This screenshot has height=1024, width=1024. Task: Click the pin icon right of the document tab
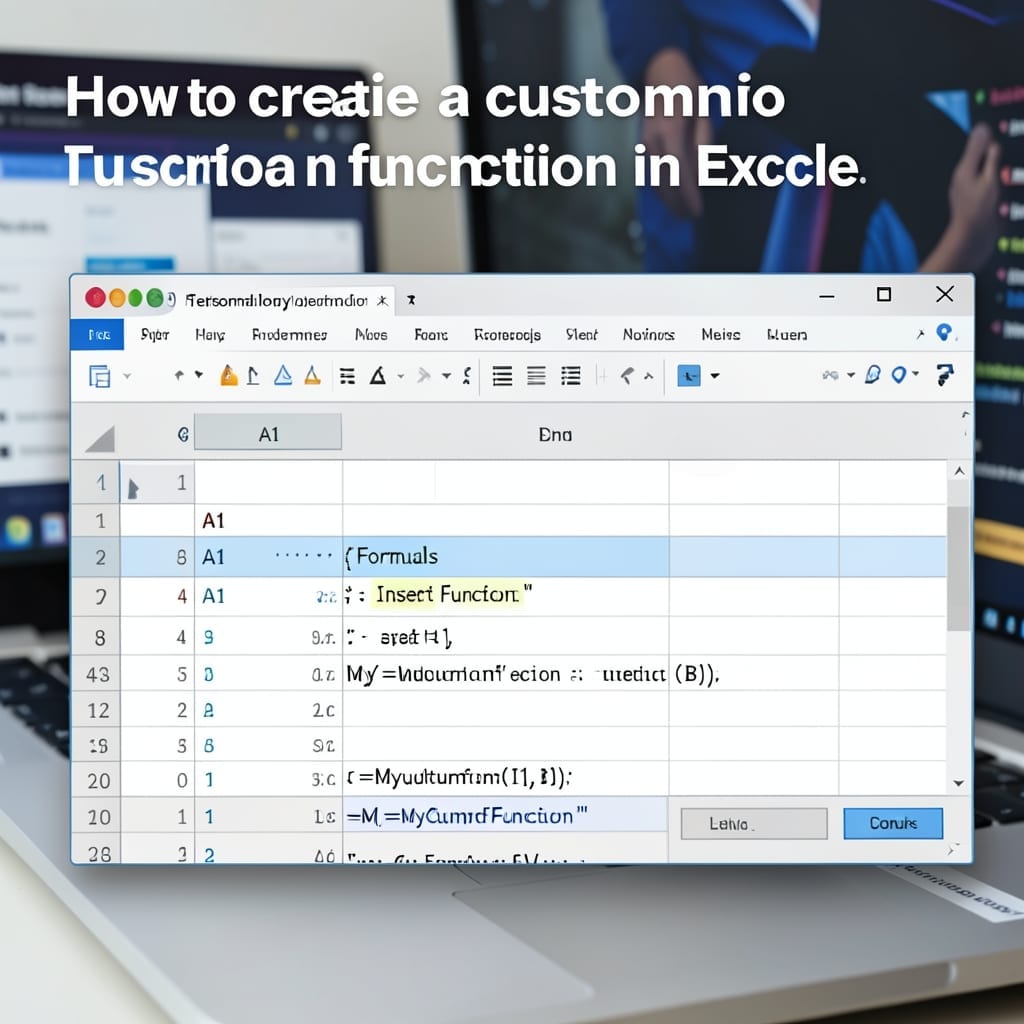coord(411,300)
